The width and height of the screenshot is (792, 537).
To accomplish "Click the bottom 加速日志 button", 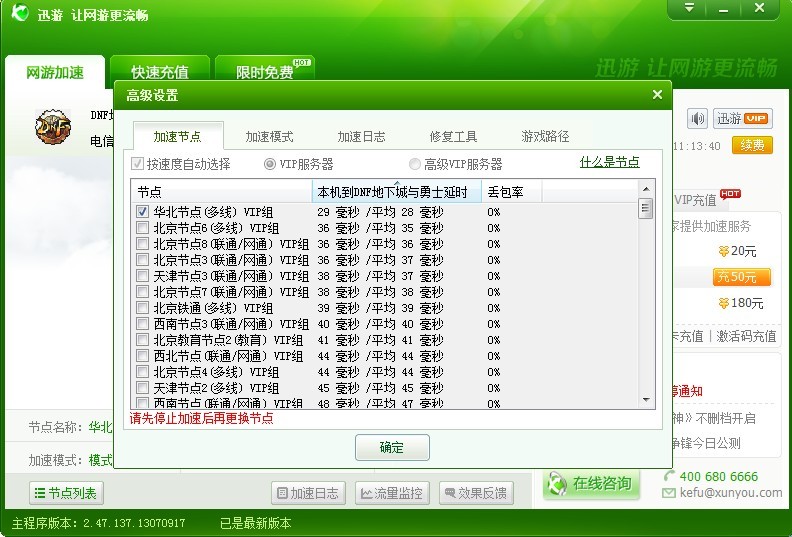I will point(308,493).
